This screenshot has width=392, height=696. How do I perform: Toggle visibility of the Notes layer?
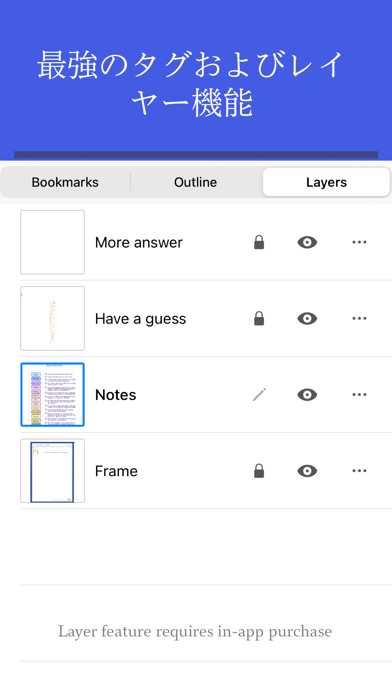click(307, 395)
